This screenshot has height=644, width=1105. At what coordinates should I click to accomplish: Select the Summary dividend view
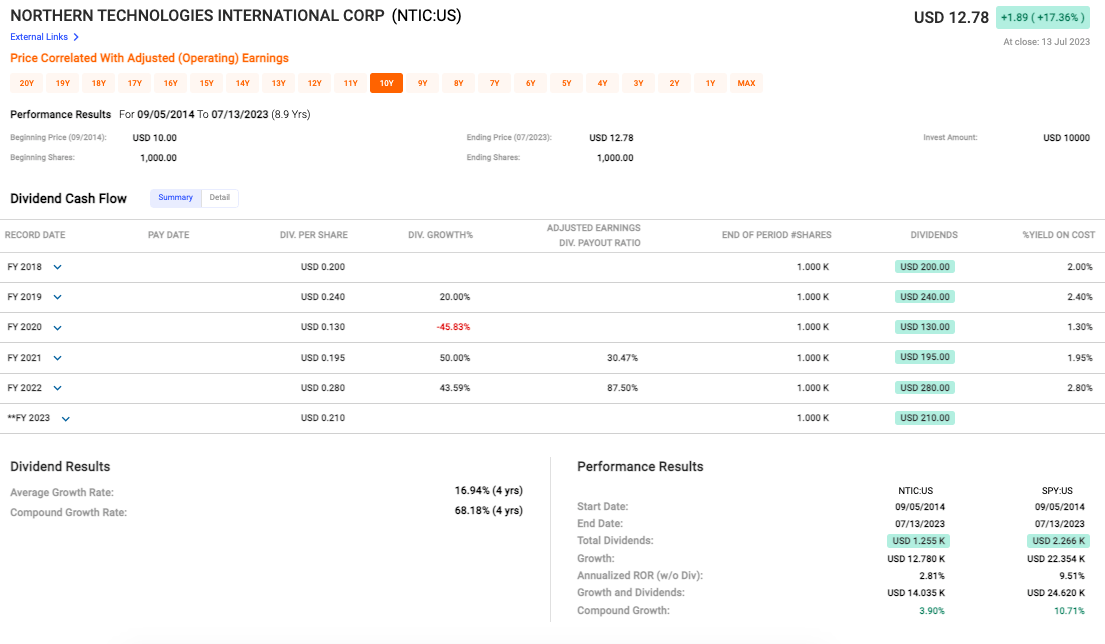pos(175,198)
